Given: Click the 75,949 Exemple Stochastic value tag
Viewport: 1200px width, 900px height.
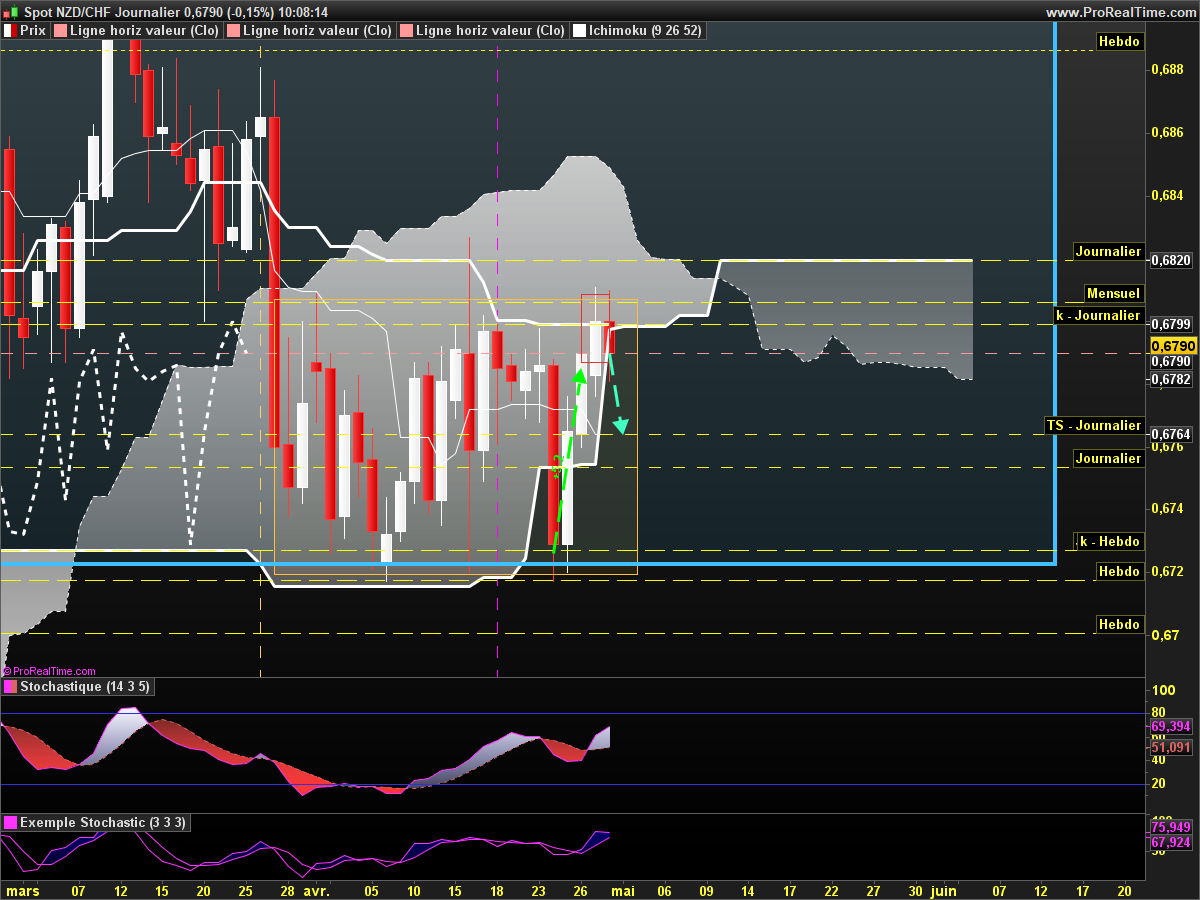Looking at the screenshot, I should click(x=1171, y=828).
